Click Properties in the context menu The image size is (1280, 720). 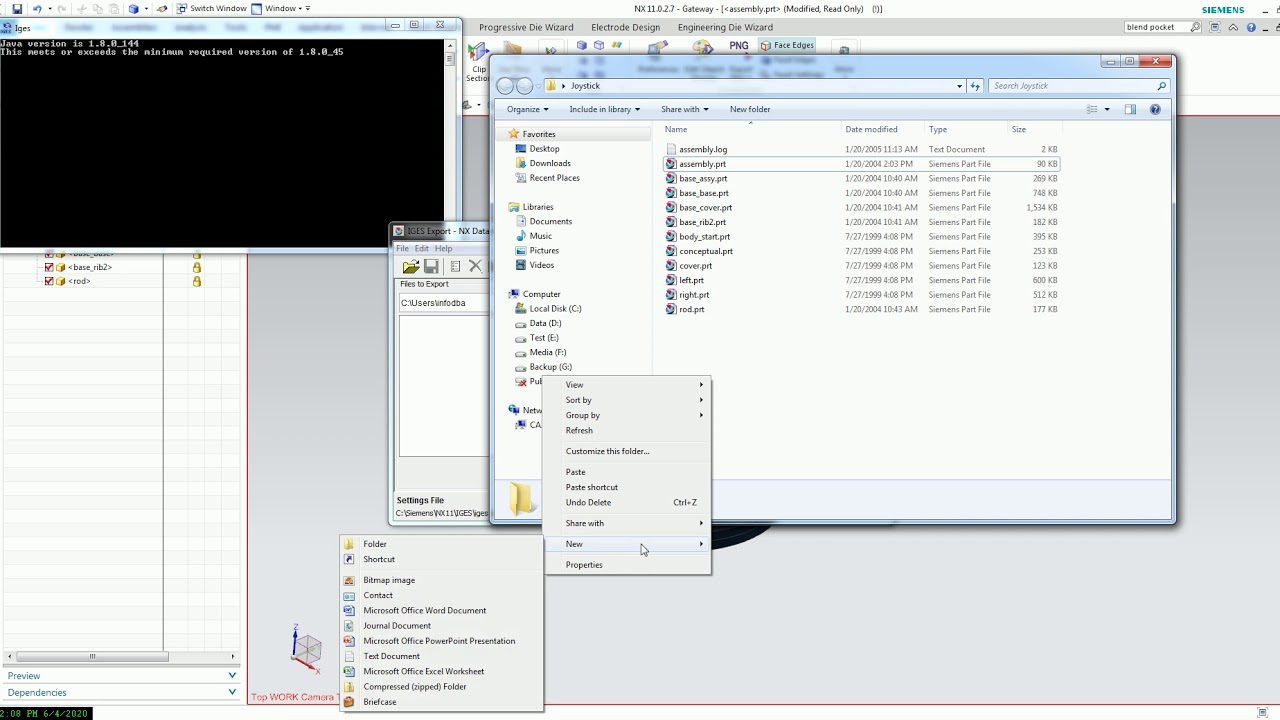click(626, 565)
